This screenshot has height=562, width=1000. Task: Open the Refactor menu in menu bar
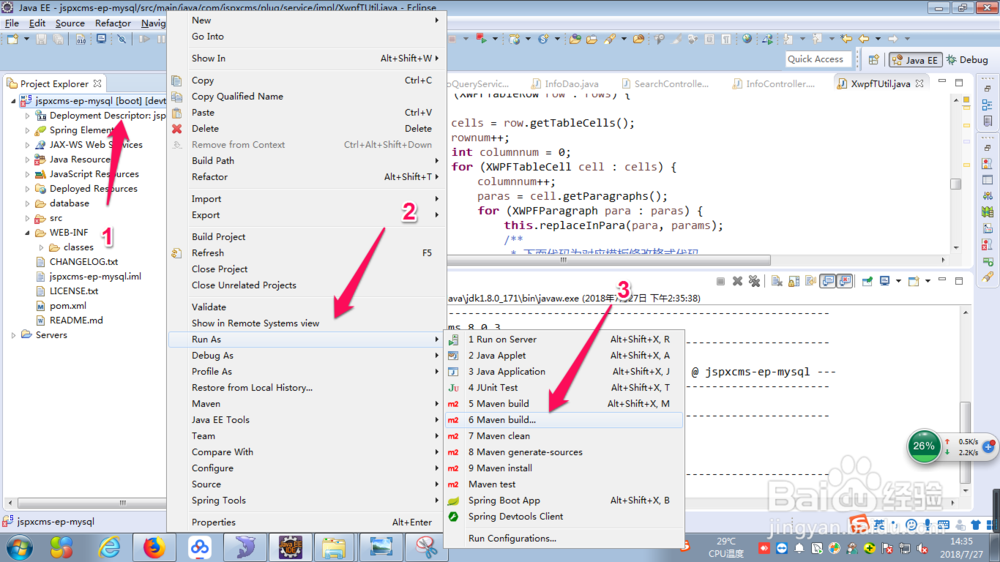point(113,23)
